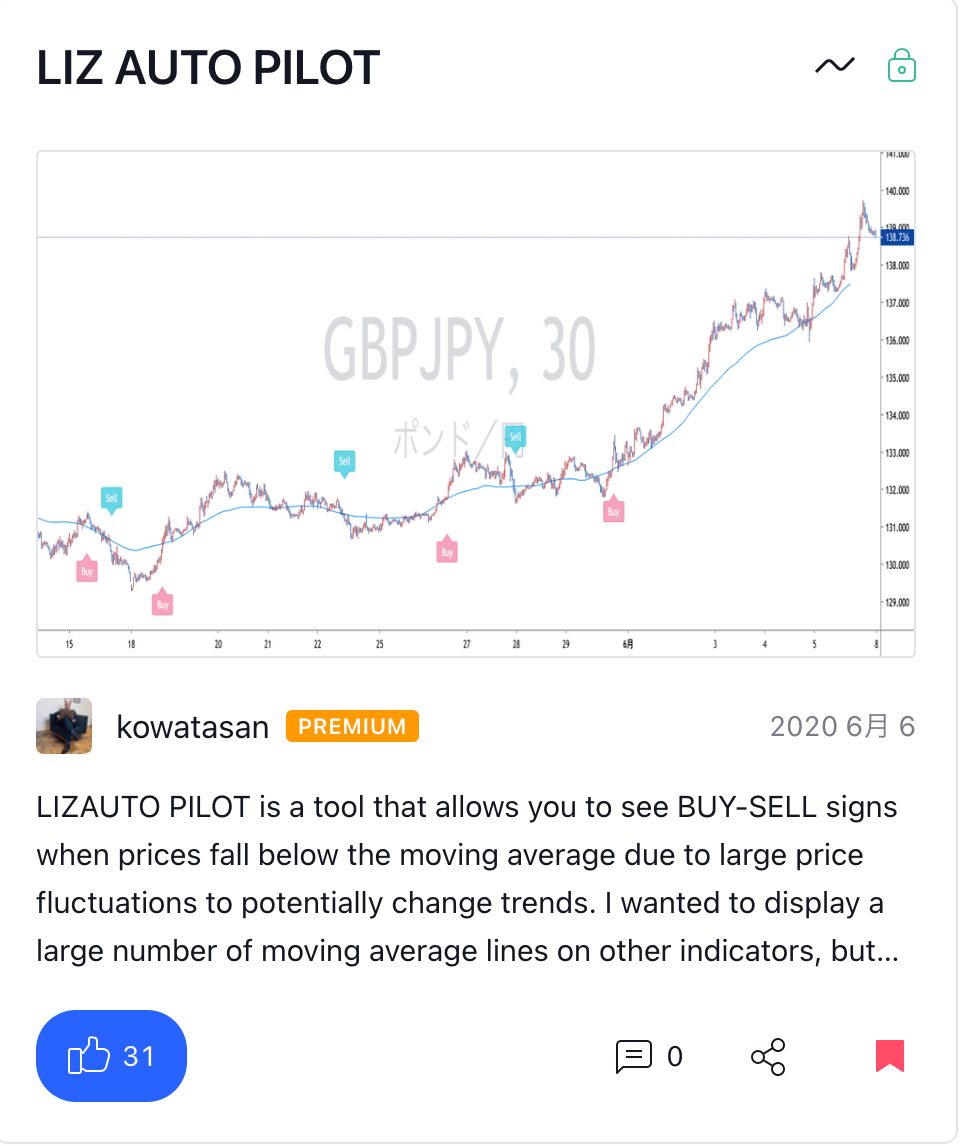Click the share icon
Image resolution: width=960 pixels, height=1146 pixels.
tap(768, 1056)
